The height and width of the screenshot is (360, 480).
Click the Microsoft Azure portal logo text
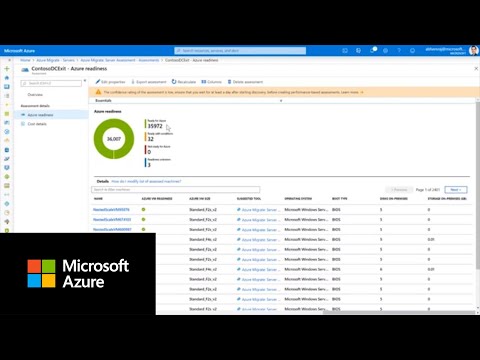(x=19, y=51)
